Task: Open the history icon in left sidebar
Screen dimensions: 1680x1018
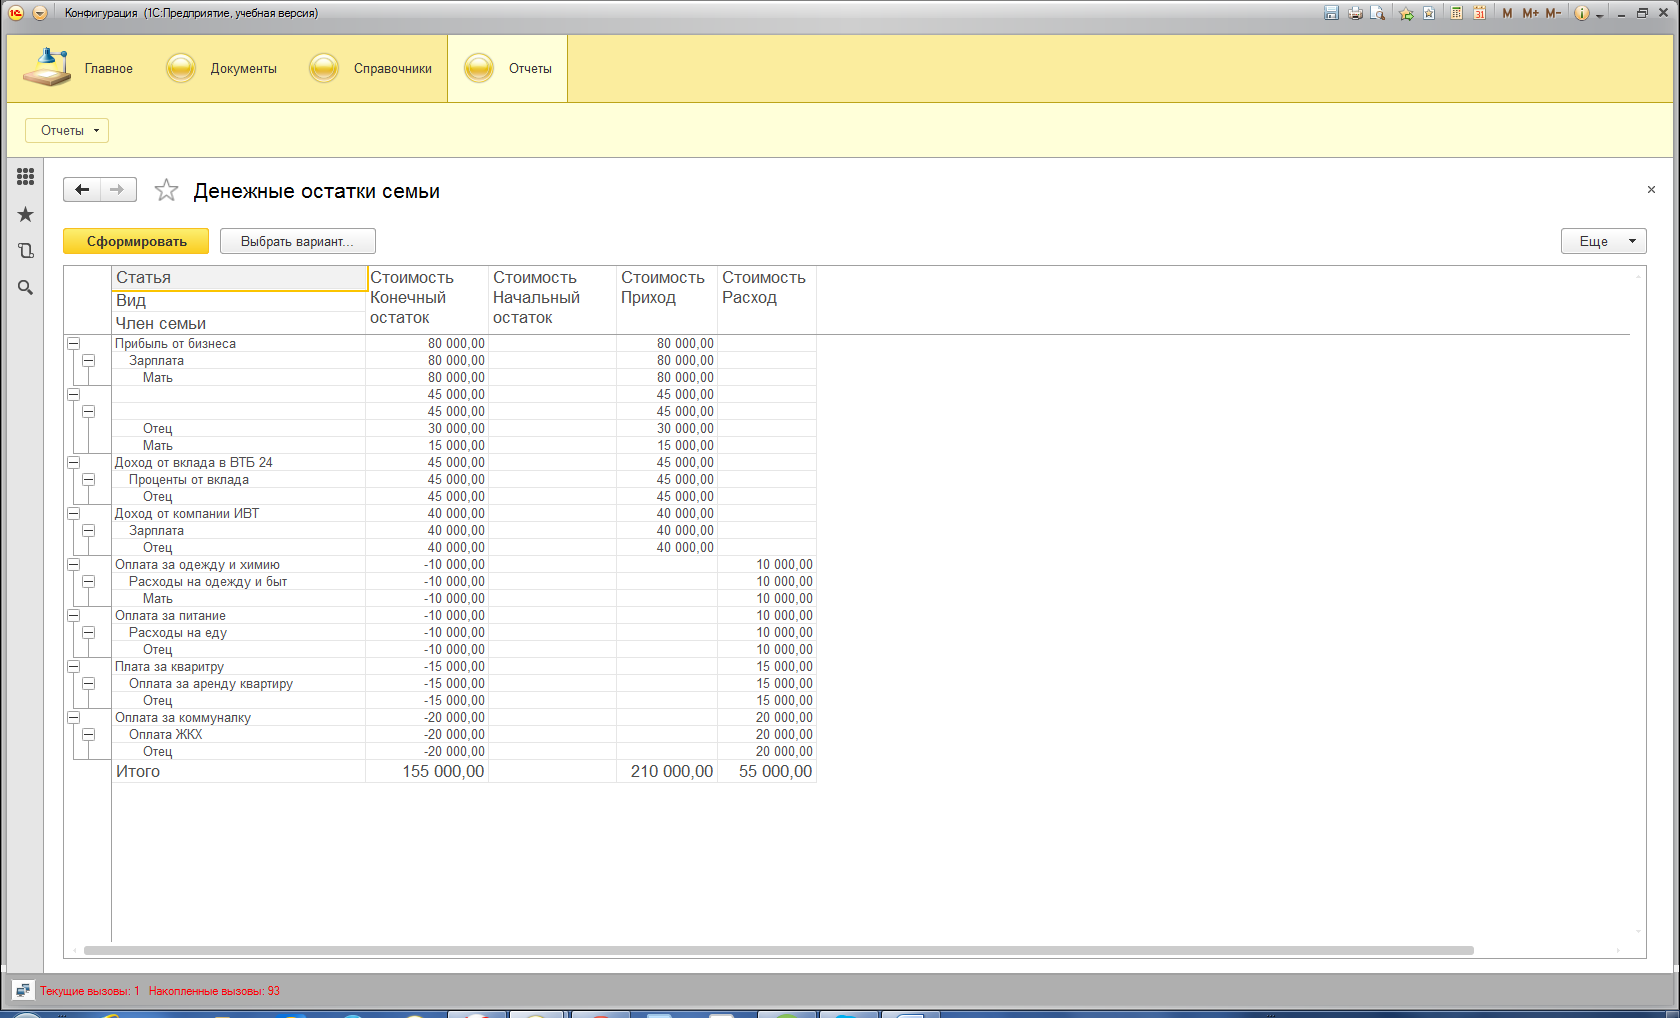Action: [26, 251]
